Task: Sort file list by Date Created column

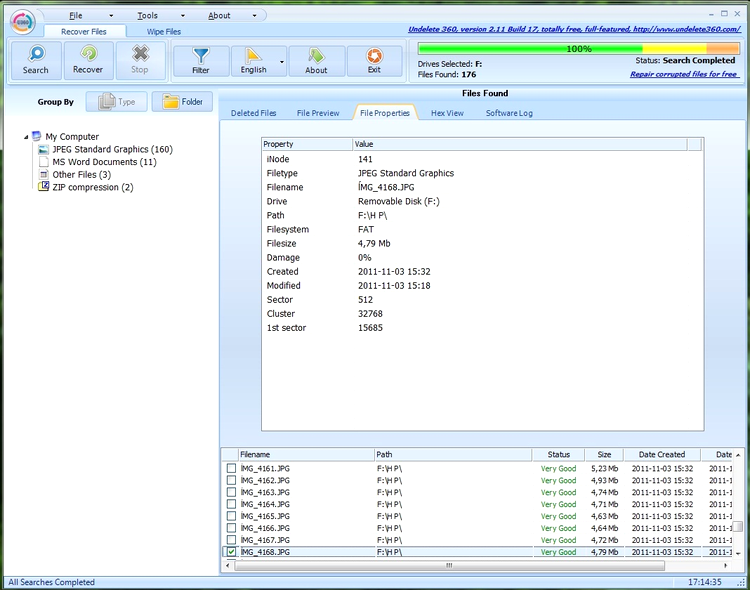Action: pyautogui.click(x=662, y=455)
